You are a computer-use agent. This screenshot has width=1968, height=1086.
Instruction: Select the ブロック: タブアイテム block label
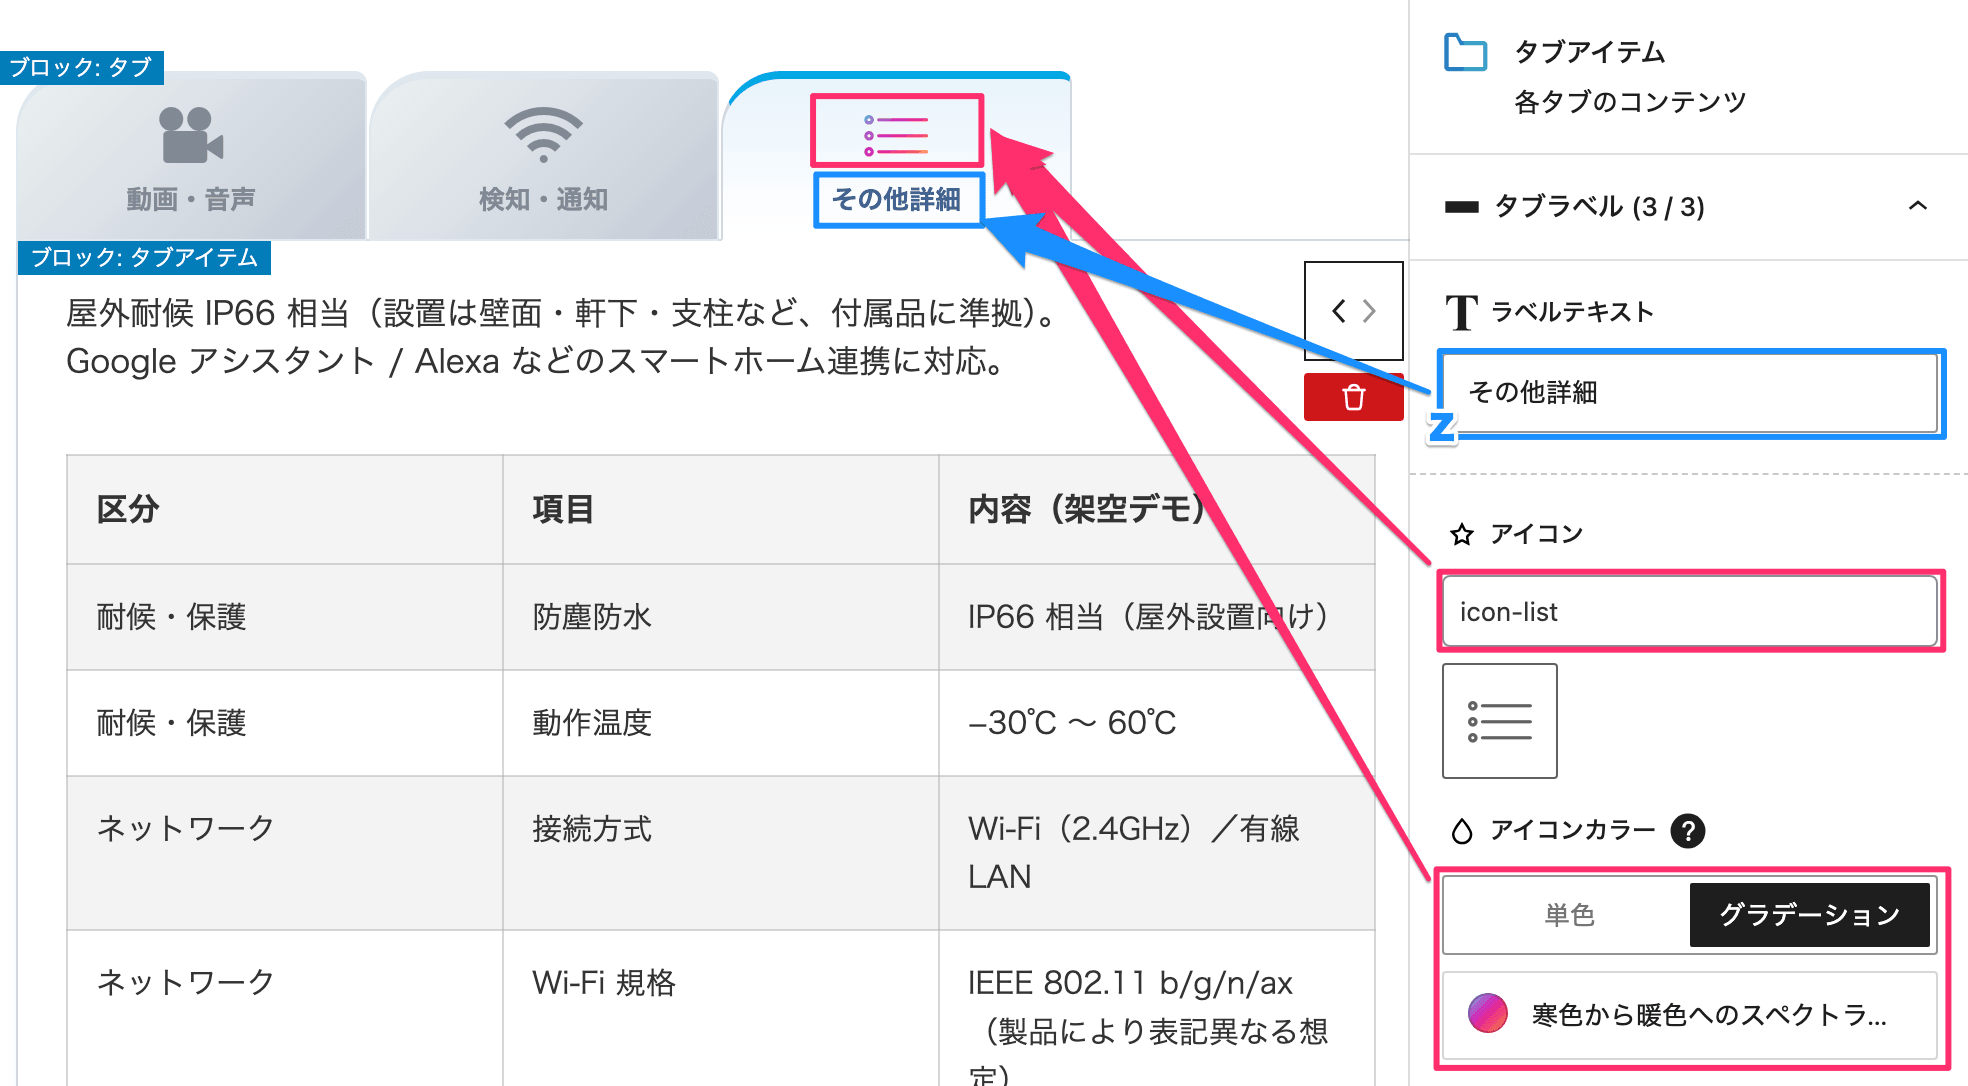[144, 258]
